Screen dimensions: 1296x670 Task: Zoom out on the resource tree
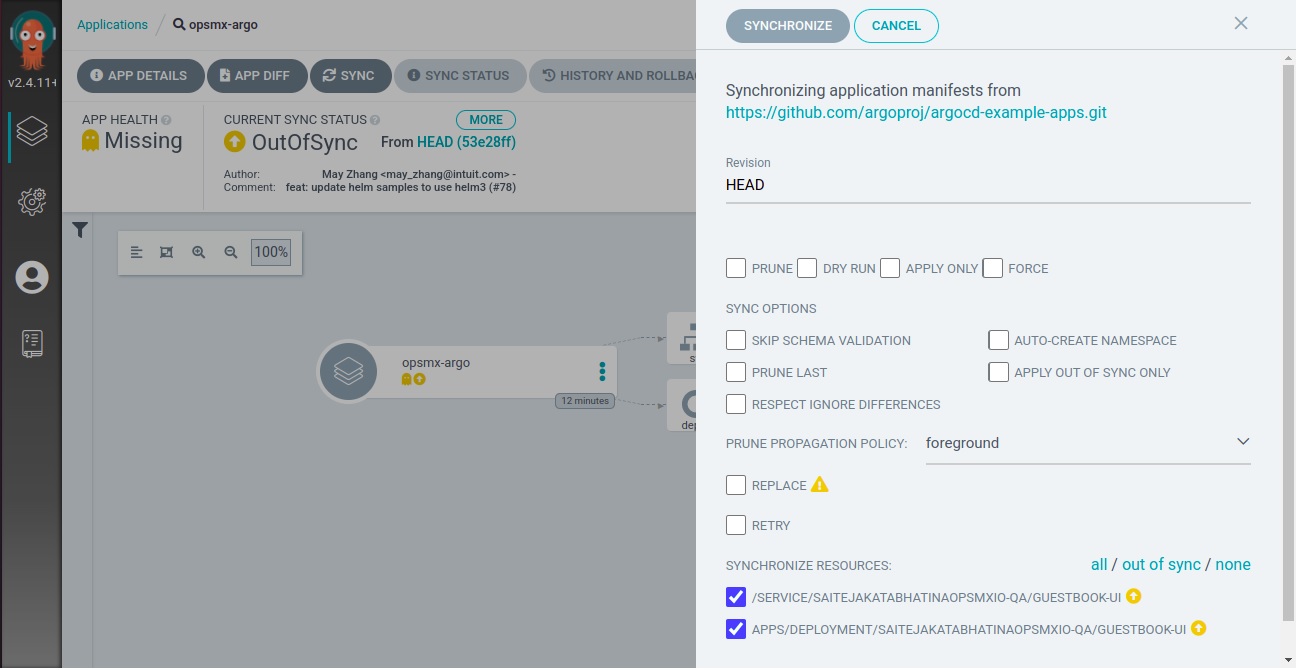(231, 253)
